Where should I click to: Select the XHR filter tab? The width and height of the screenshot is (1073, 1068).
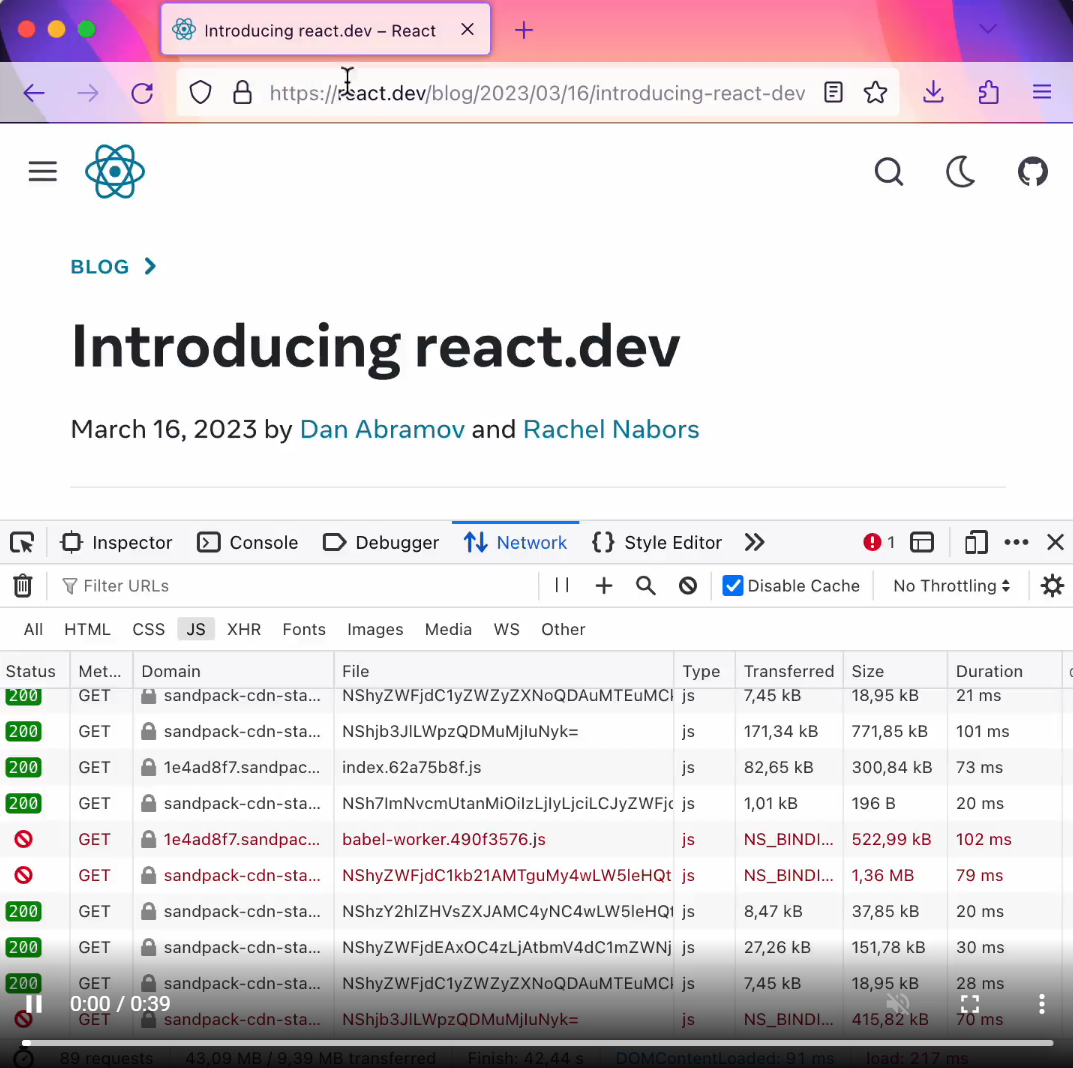[244, 629]
